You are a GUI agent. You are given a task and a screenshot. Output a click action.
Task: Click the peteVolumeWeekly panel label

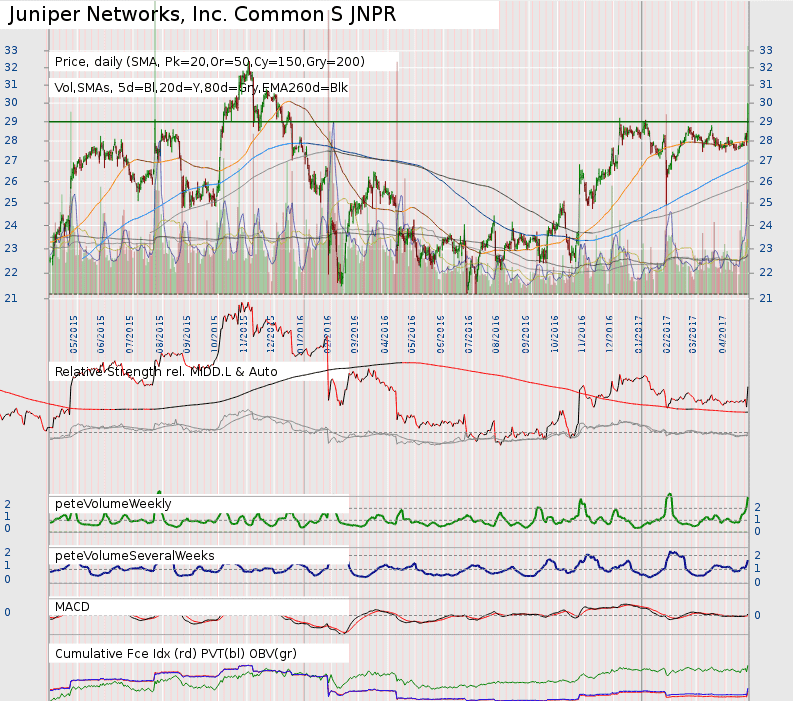(x=113, y=504)
